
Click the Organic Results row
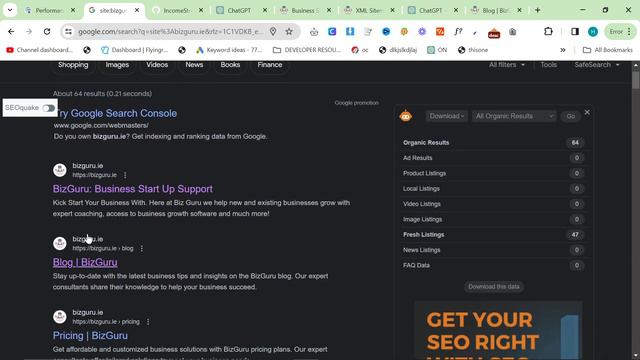tap(493, 143)
